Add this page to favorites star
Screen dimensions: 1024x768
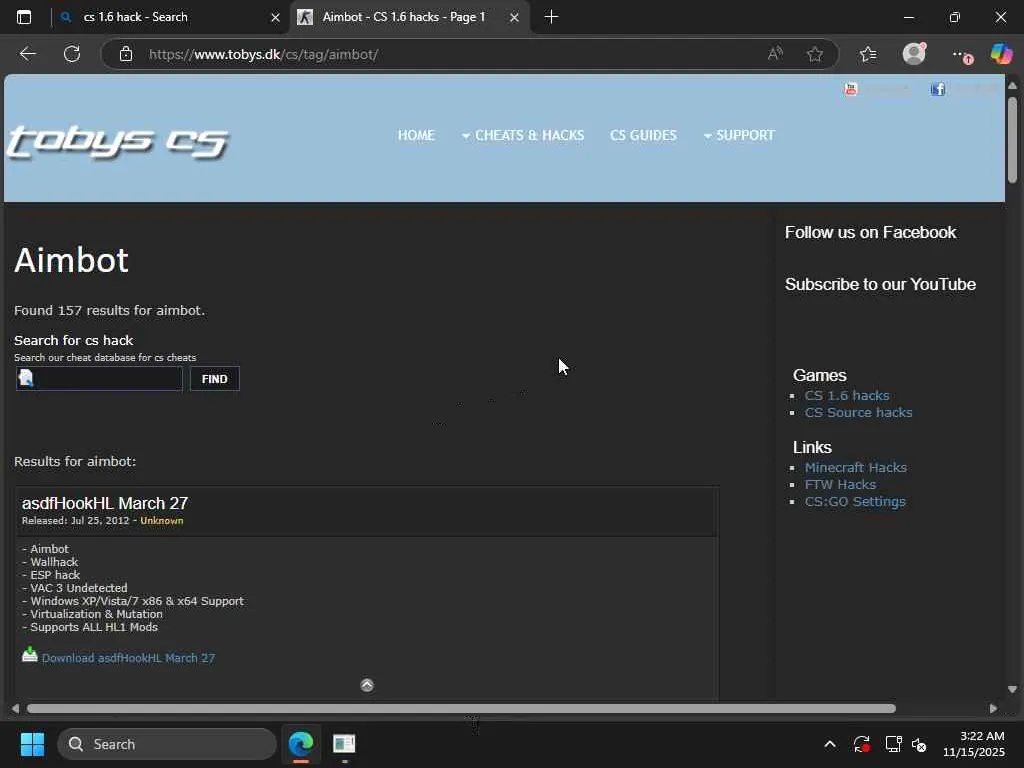pos(814,54)
